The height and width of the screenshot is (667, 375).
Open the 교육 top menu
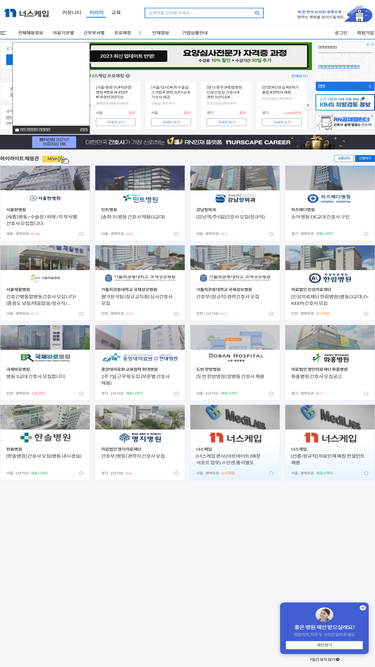tap(116, 13)
